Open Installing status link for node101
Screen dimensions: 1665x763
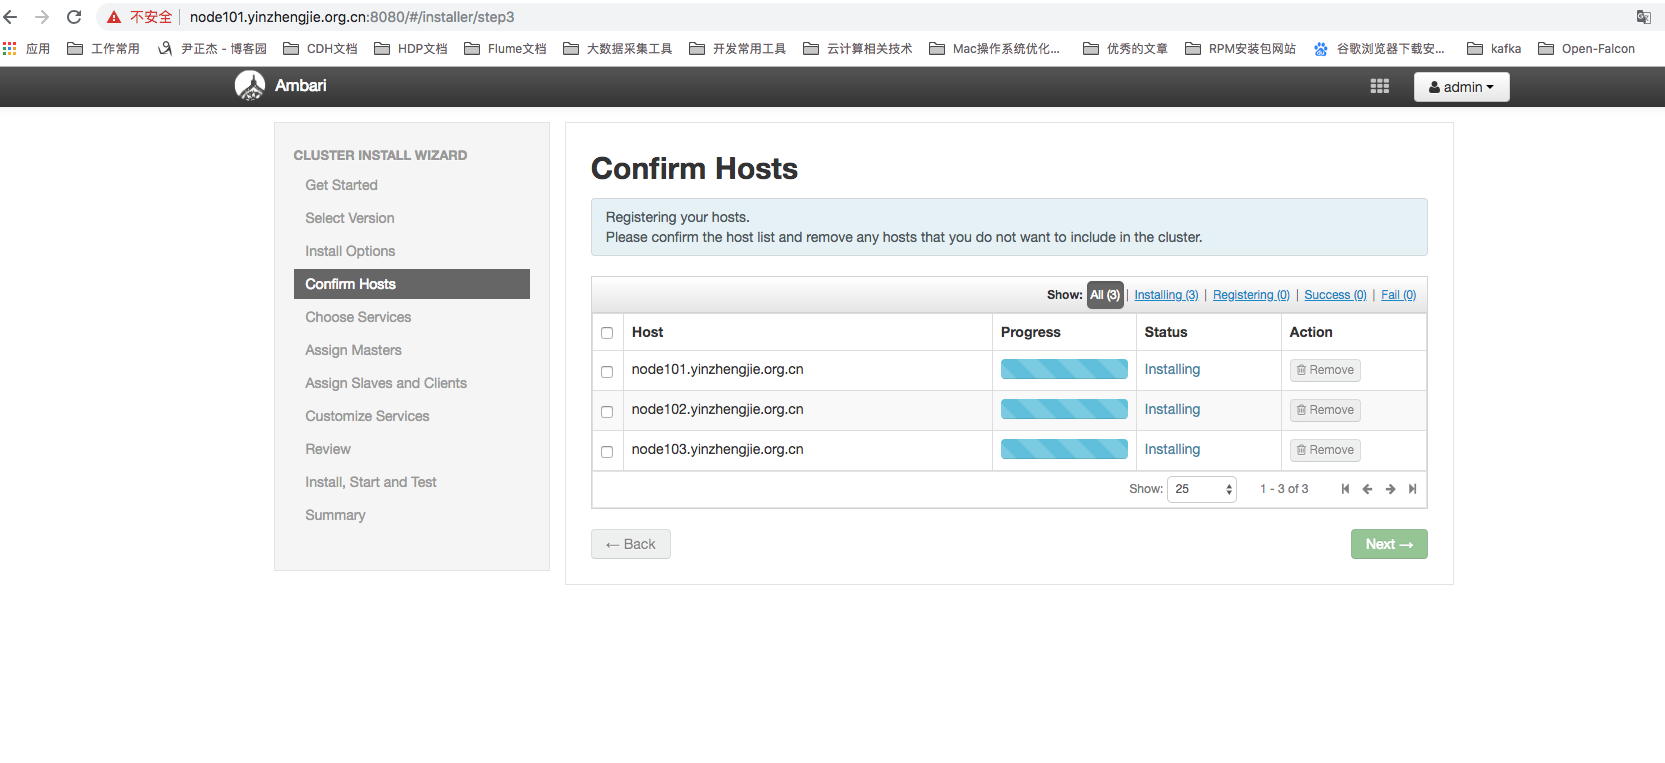[x=1172, y=369]
